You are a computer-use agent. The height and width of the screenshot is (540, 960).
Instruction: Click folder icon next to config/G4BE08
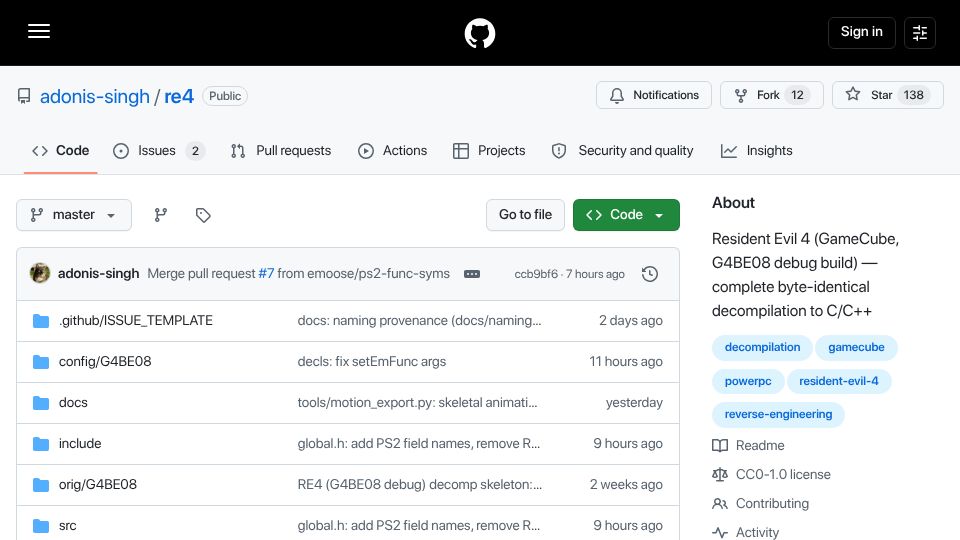point(41,361)
